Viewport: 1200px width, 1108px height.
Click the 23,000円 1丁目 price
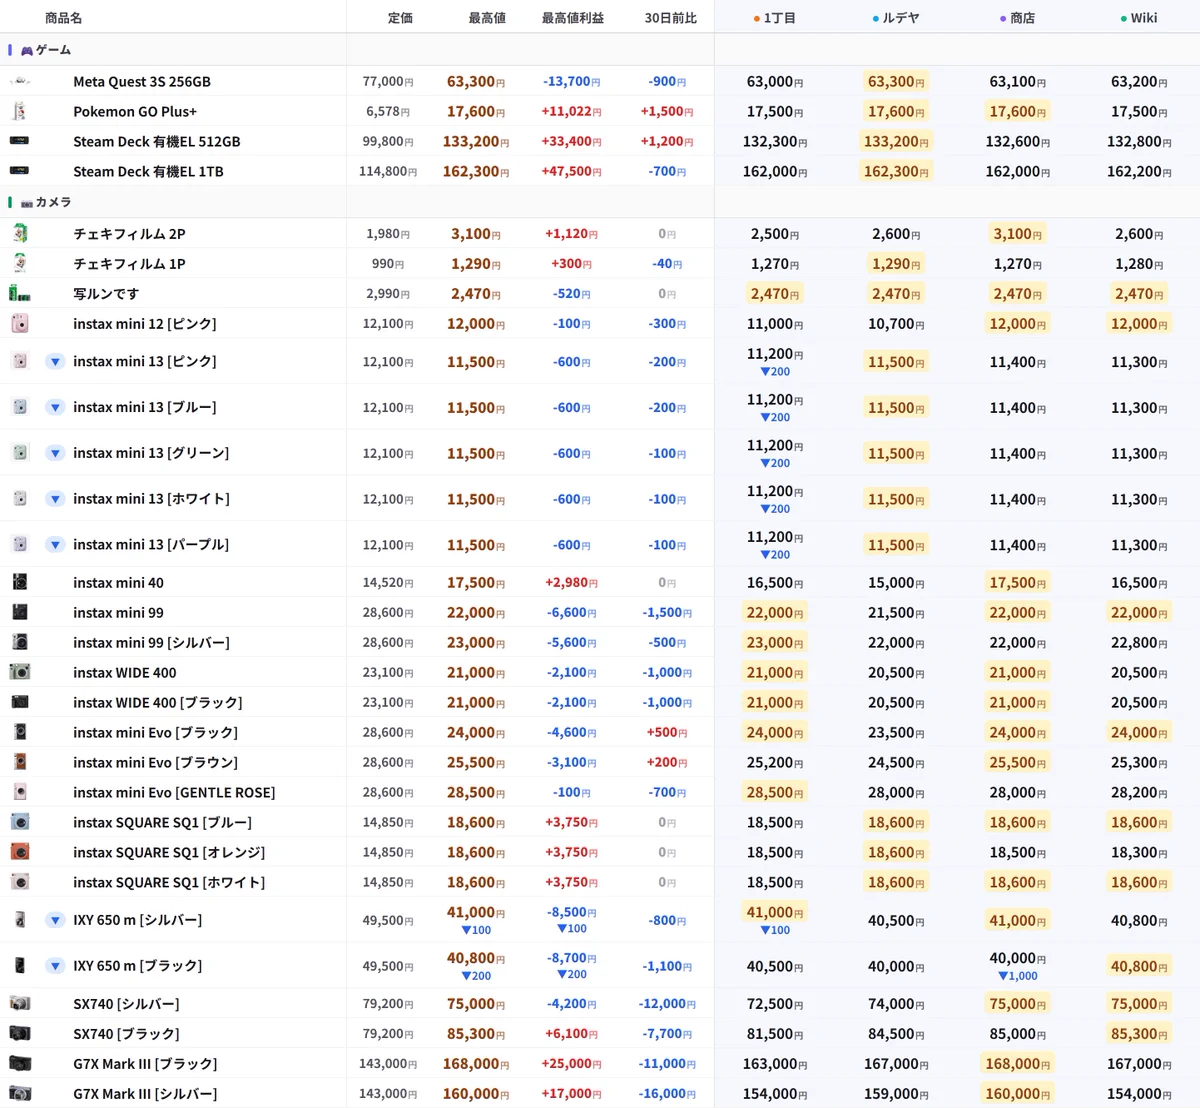click(775, 643)
